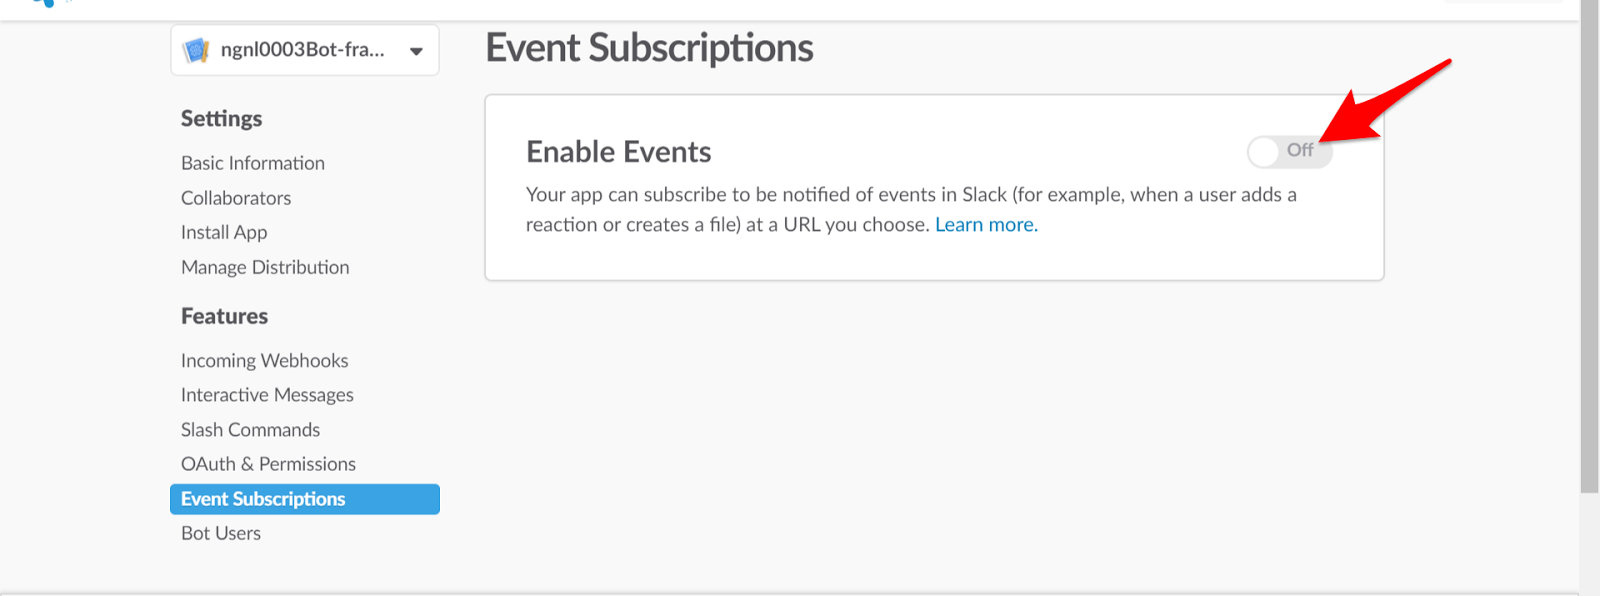Screen dimensions: 1600x596
Task: Click the Event Subscriptions page title
Action: point(649,47)
